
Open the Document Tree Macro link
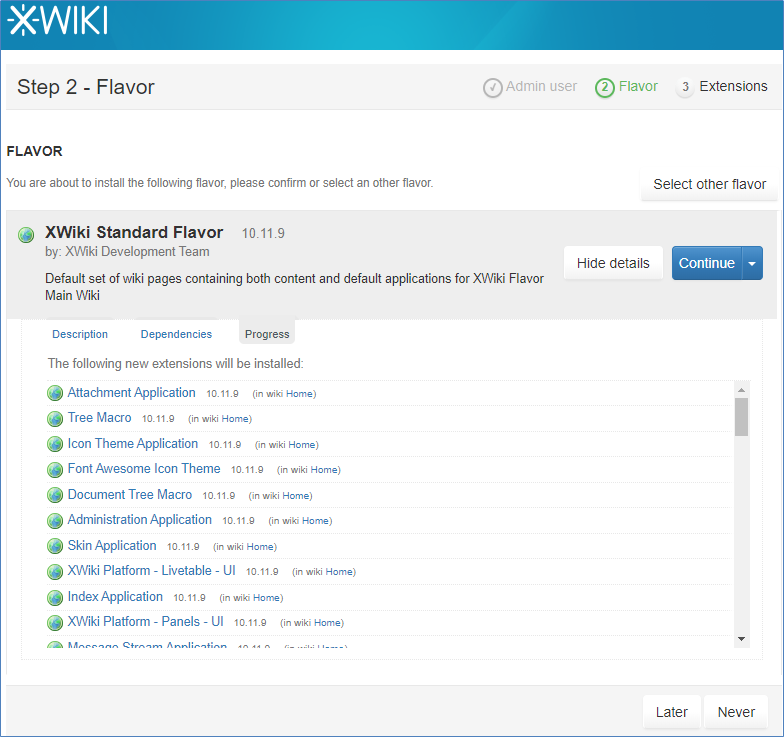[x=130, y=494]
